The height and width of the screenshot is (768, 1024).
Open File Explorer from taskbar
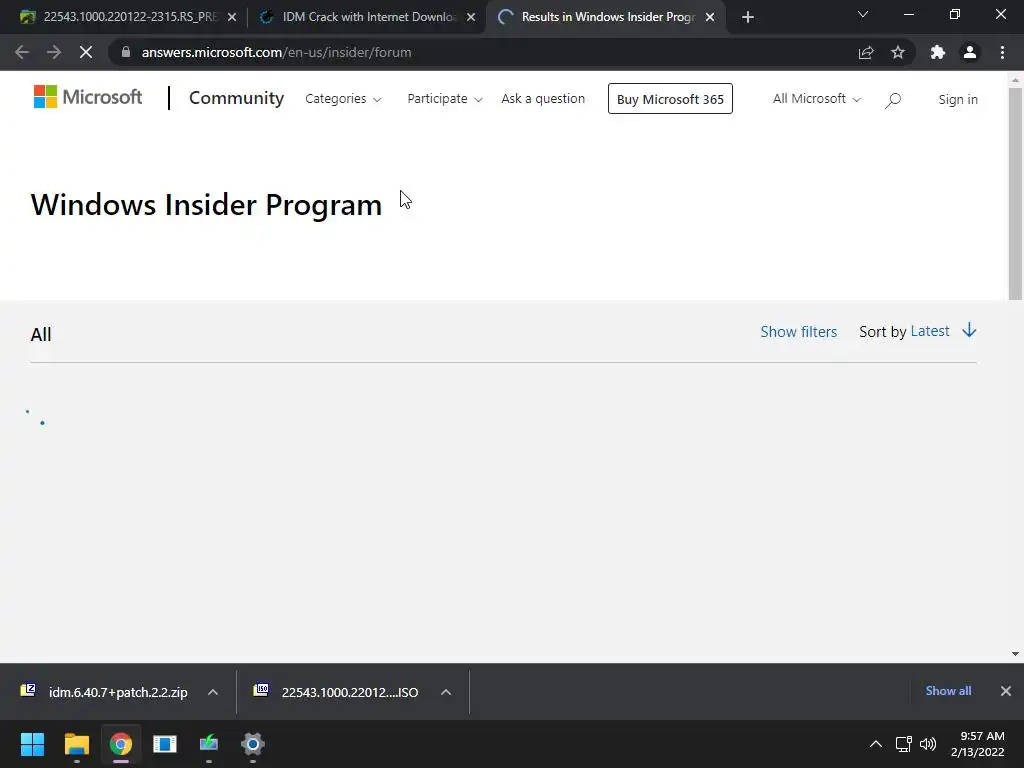coord(76,744)
